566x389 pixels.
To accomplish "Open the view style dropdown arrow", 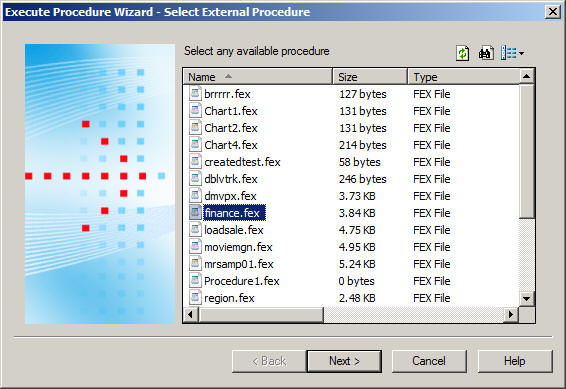I will coord(521,53).
